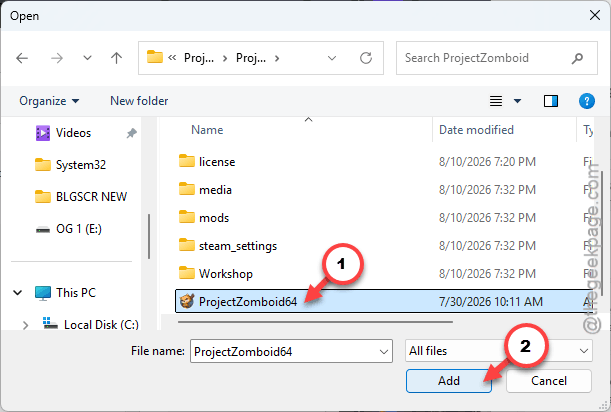Expand the arrow after the last breadcrumb
This screenshot has width=611, height=412.
[x=277, y=58]
